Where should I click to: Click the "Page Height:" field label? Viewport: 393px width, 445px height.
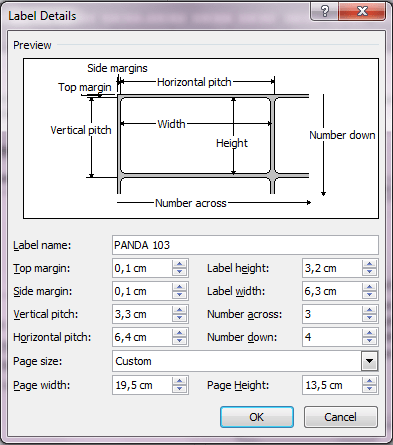238,385
